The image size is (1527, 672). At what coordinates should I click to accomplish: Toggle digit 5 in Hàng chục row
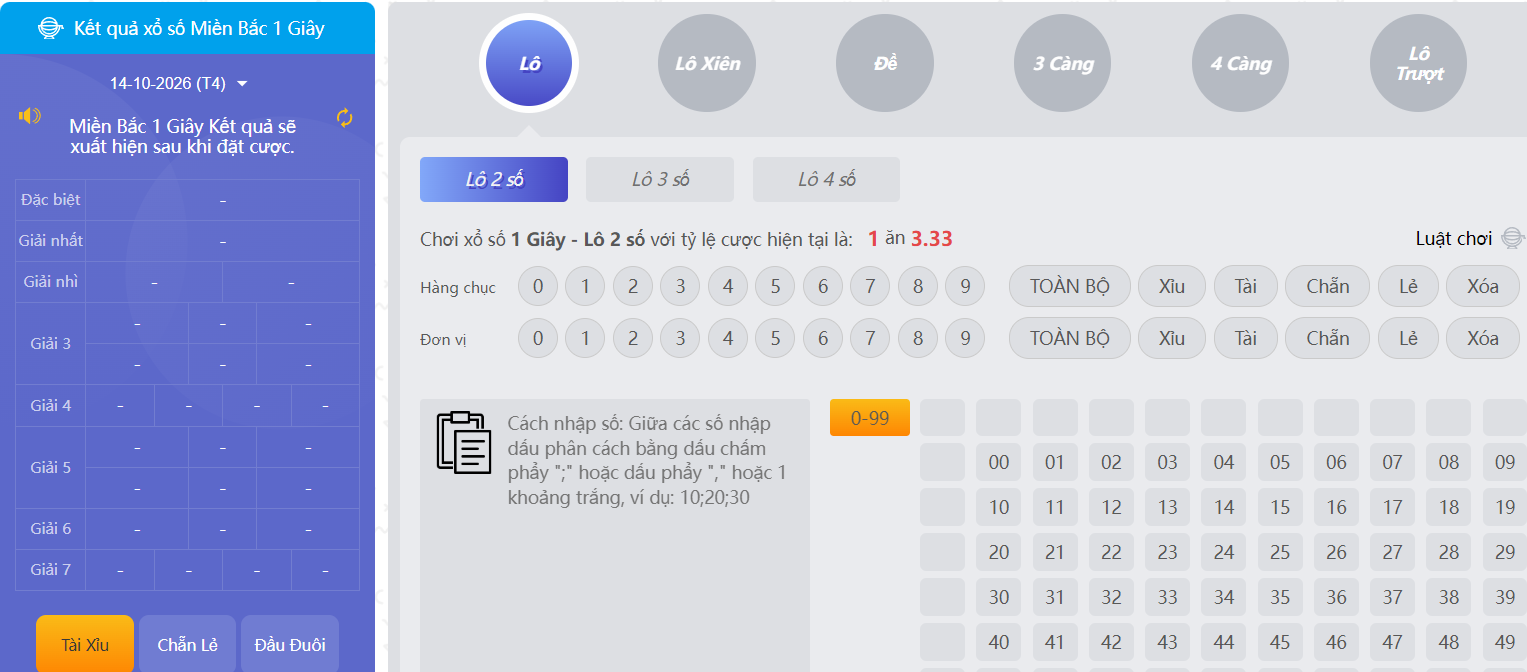[x=775, y=287]
